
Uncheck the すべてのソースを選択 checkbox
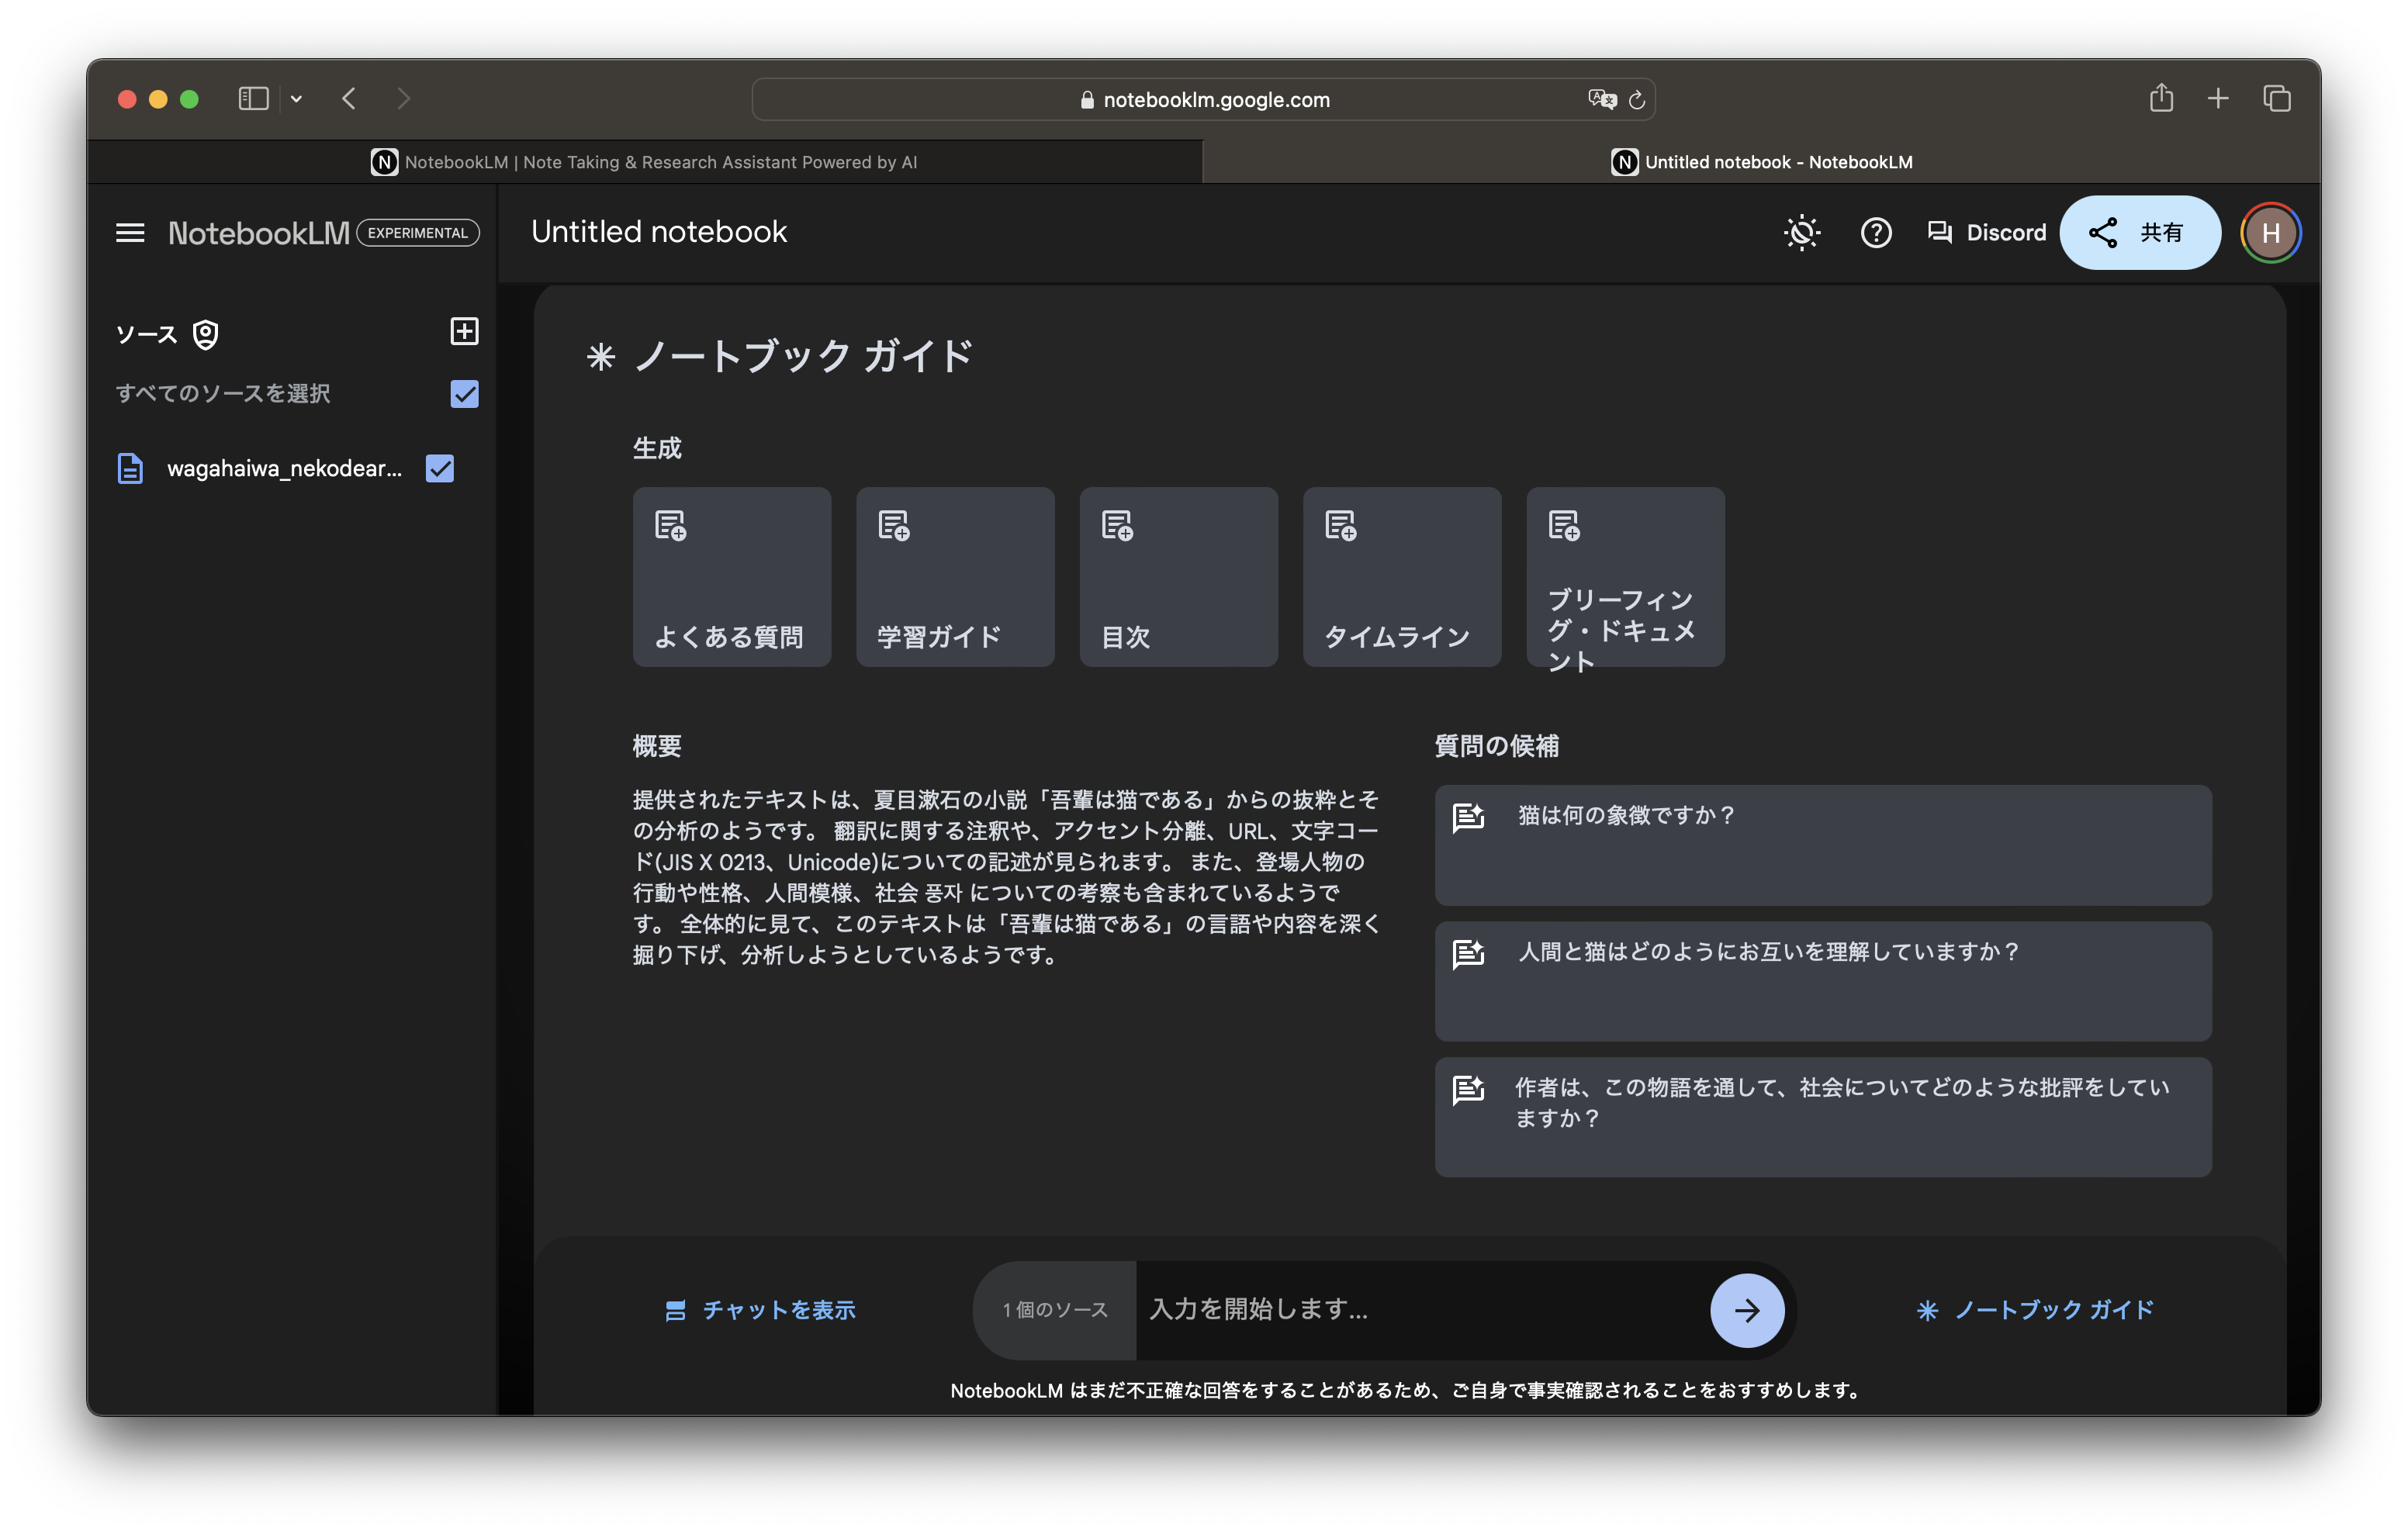click(464, 394)
